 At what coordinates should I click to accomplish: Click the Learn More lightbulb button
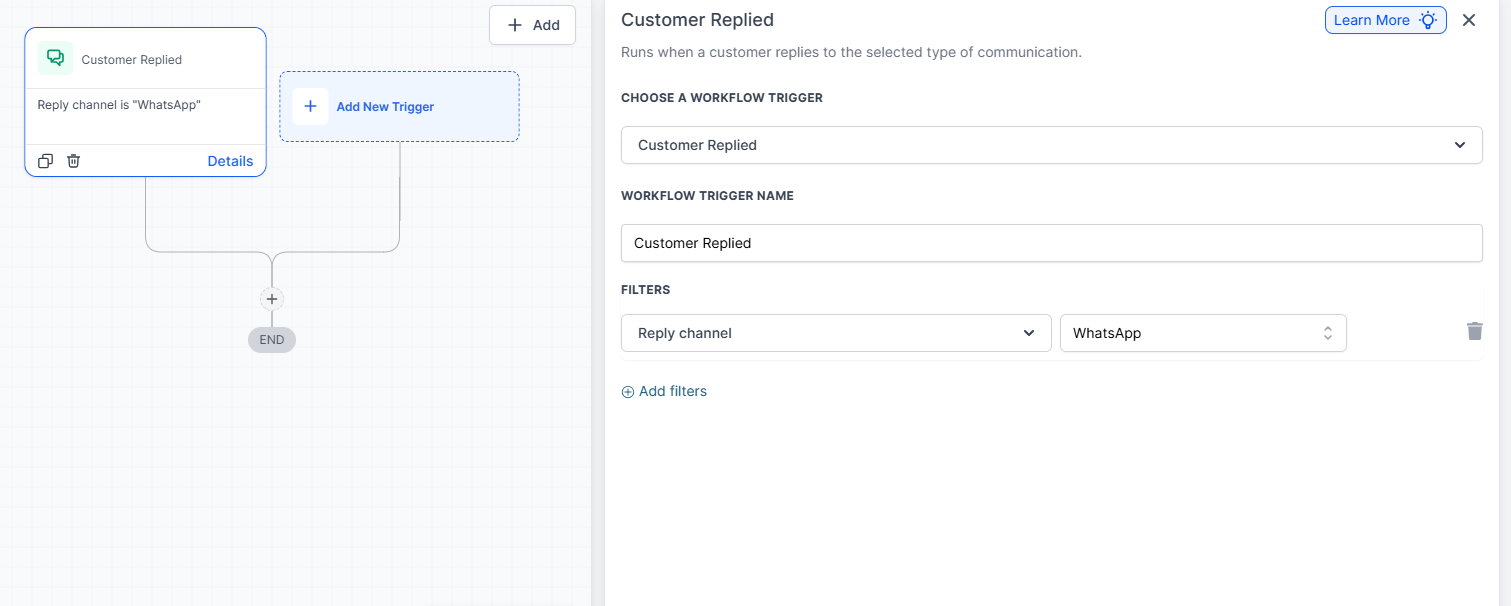1385,20
